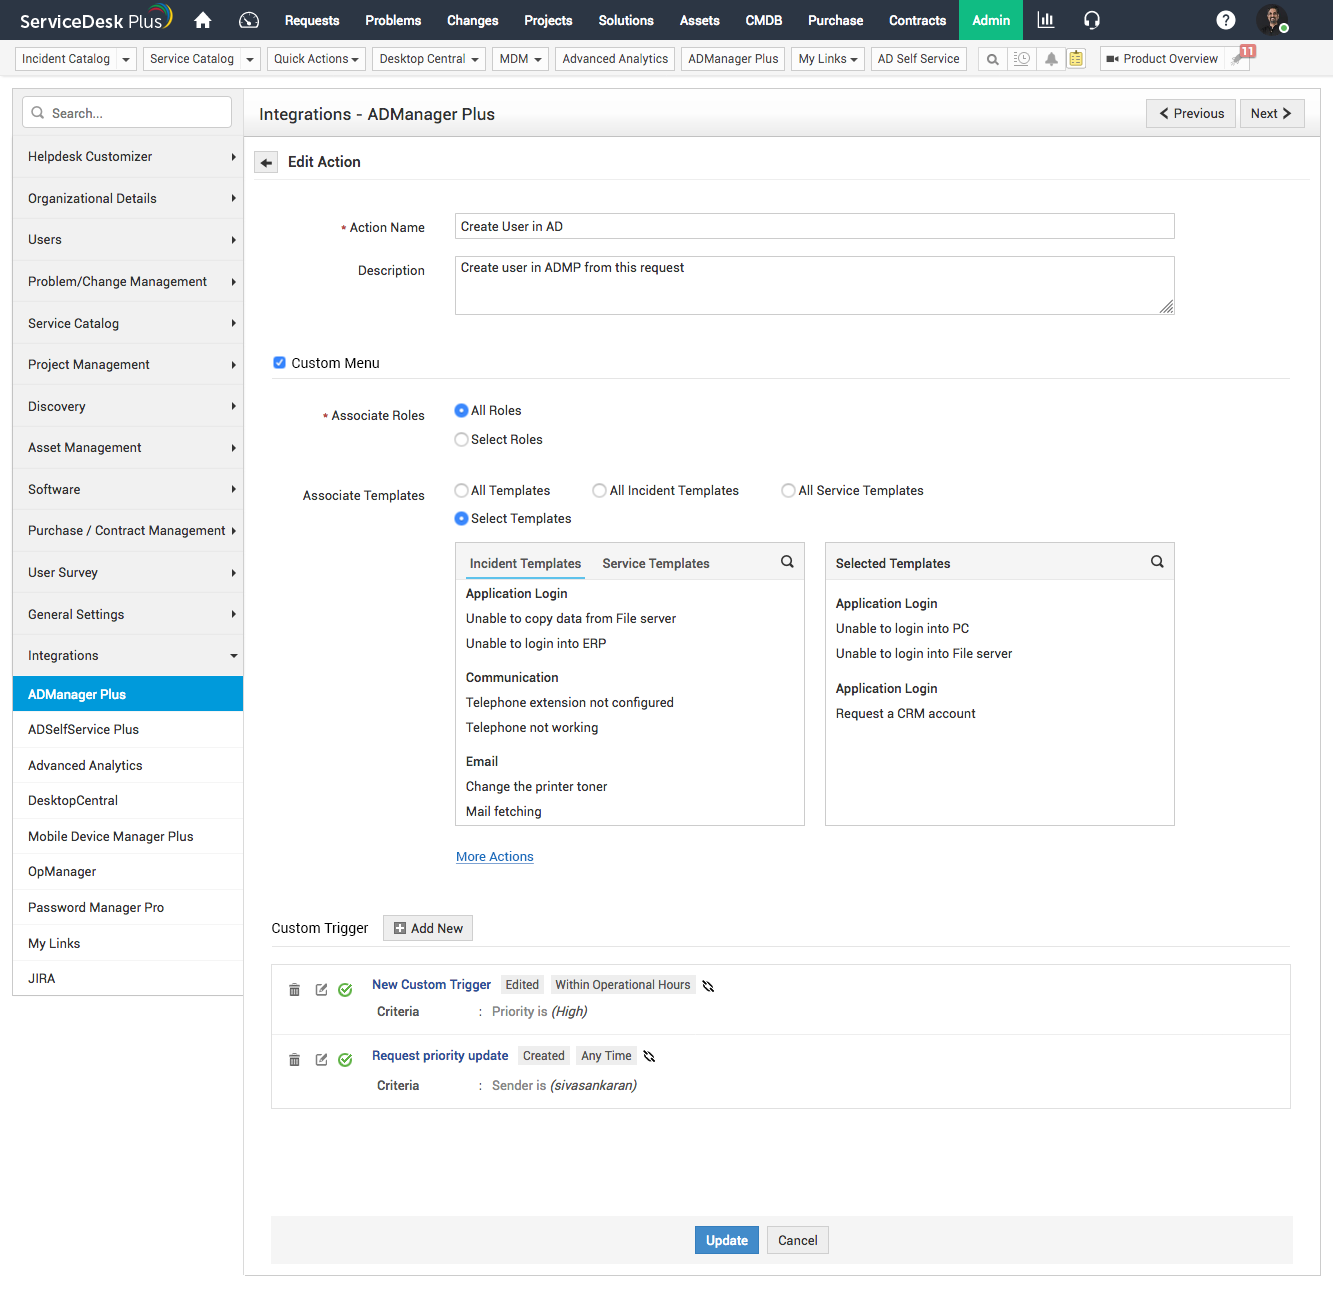Open Product Overview video
Screen dimensions: 1333x1293
click(x=1163, y=59)
